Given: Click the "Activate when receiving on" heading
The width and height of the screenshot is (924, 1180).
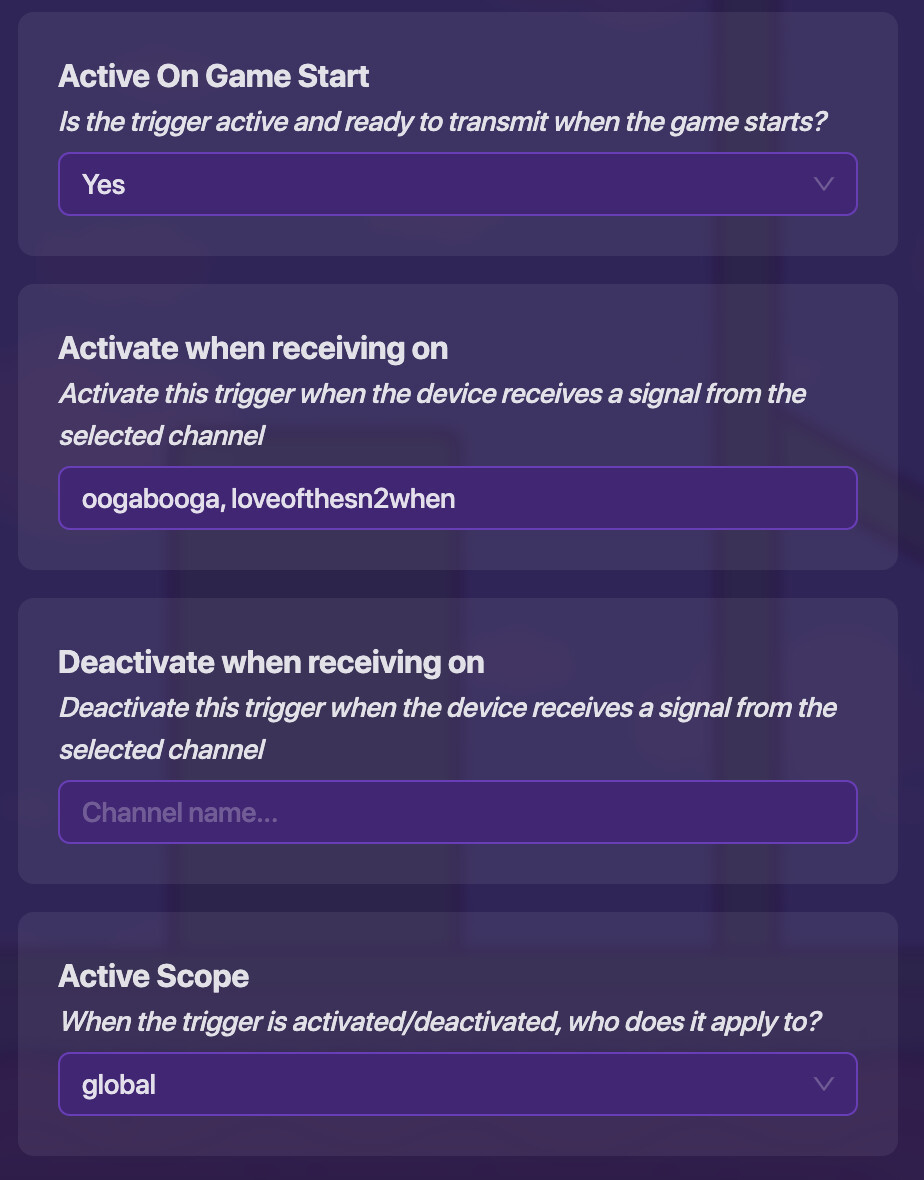Looking at the screenshot, I should 253,348.
